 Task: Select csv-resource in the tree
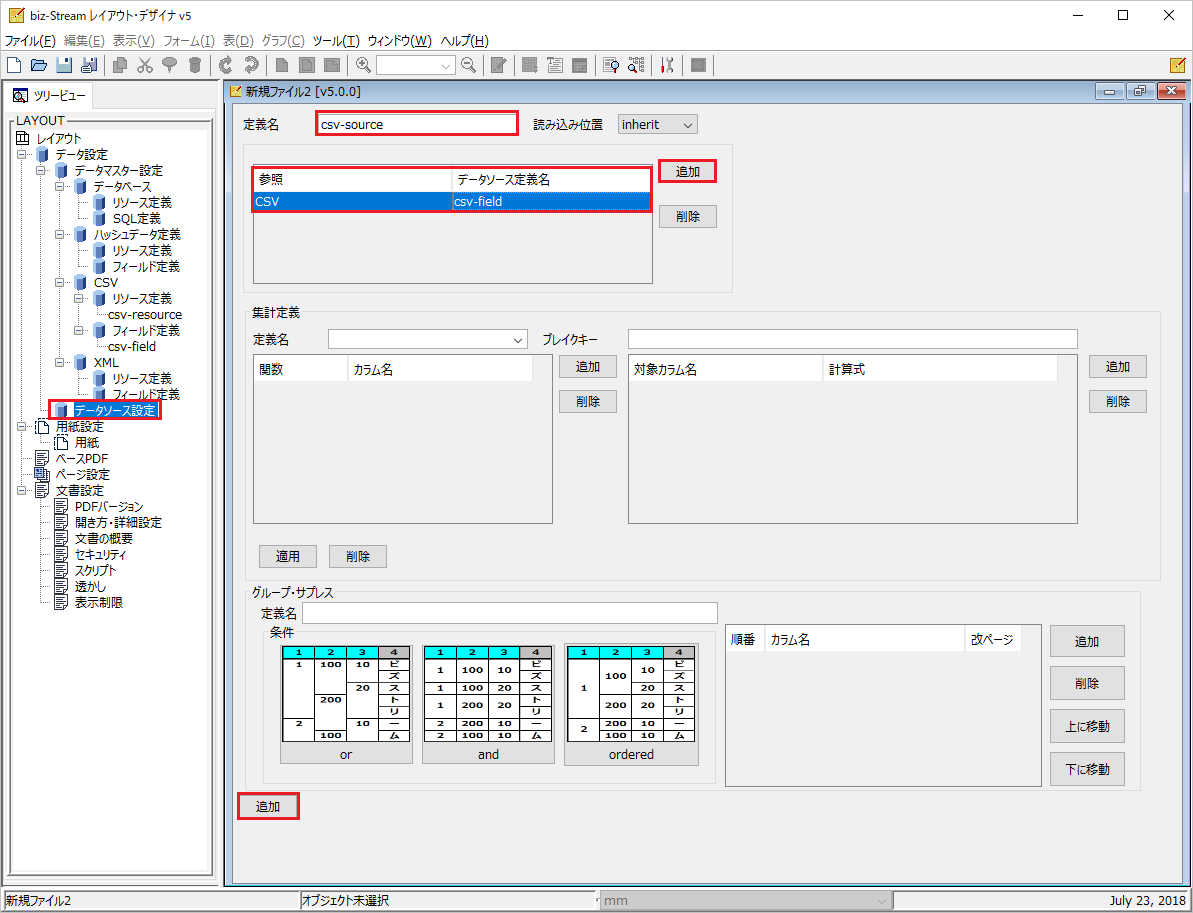(145, 314)
